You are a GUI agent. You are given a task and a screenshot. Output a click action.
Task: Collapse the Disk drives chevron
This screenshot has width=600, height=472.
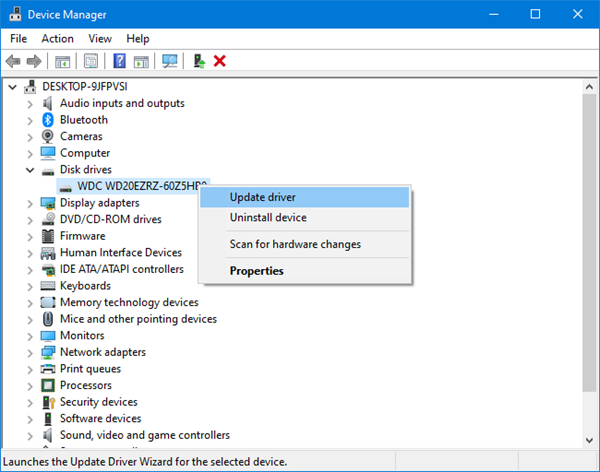pyautogui.click(x=30, y=170)
